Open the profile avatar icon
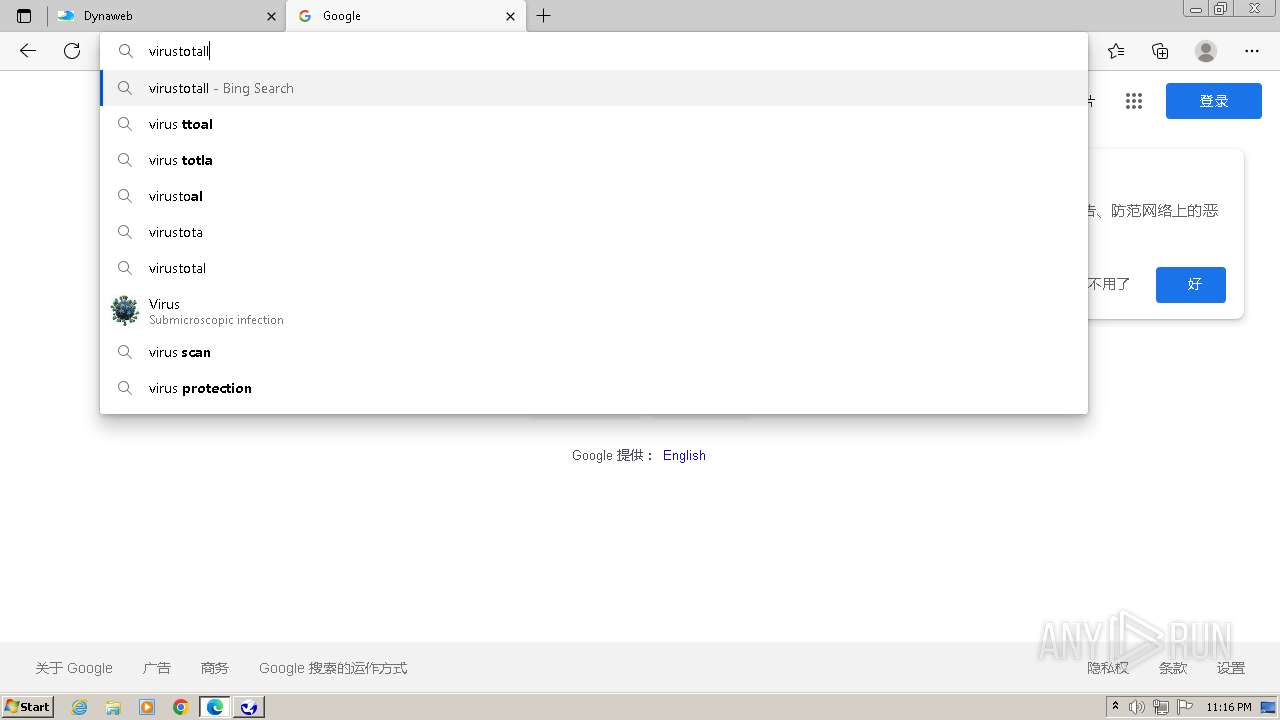1280x720 pixels. tap(1206, 51)
